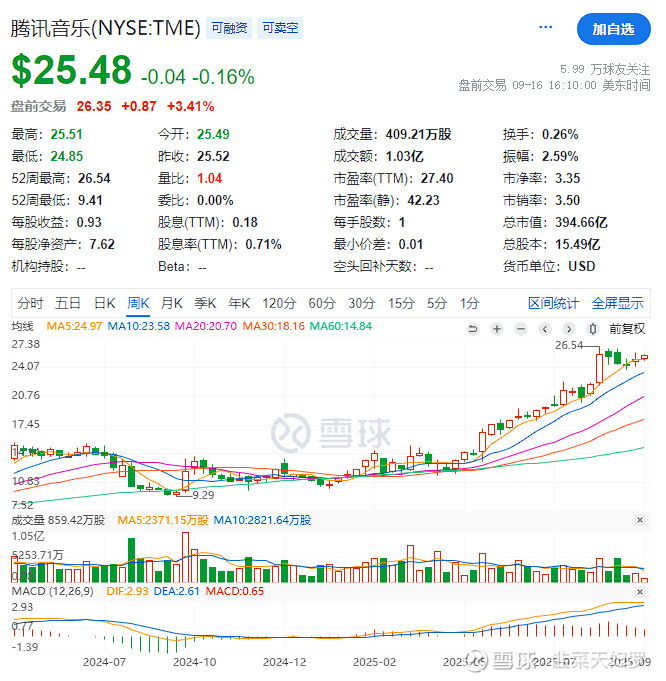
Task: Click the chart reset undo icon
Action: [473, 329]
